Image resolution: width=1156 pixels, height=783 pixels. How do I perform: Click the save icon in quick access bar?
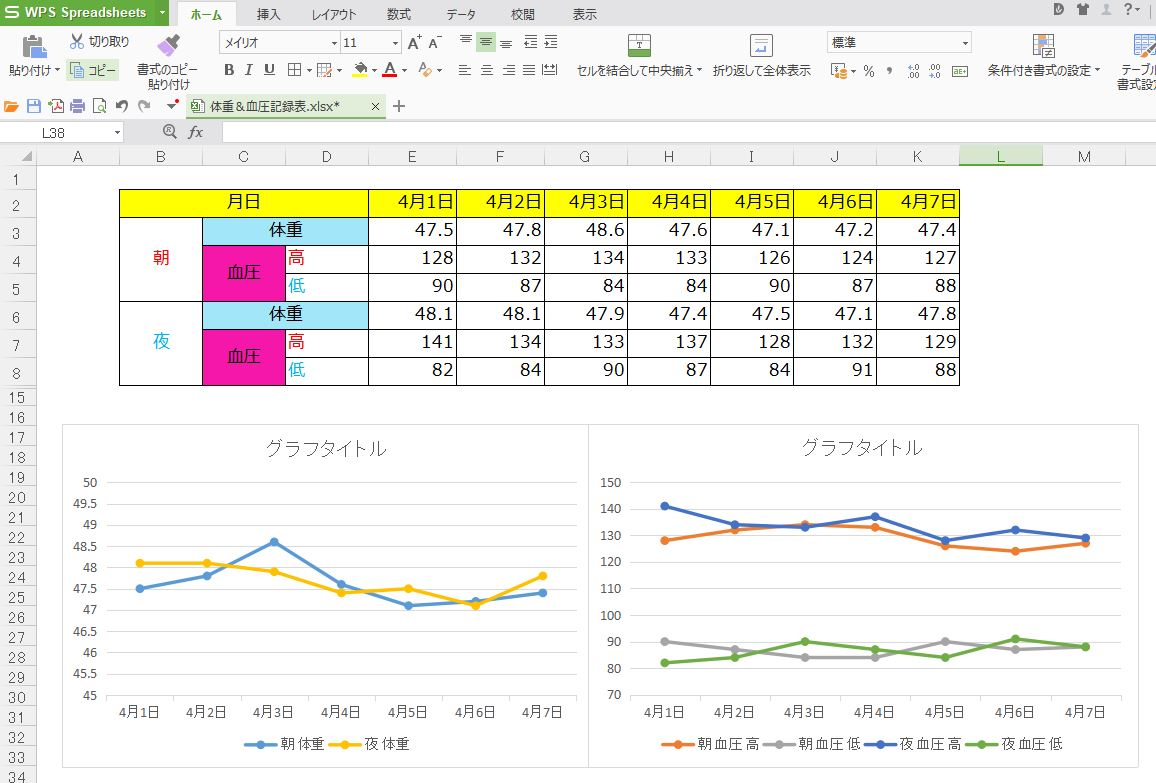pos(33,106)
